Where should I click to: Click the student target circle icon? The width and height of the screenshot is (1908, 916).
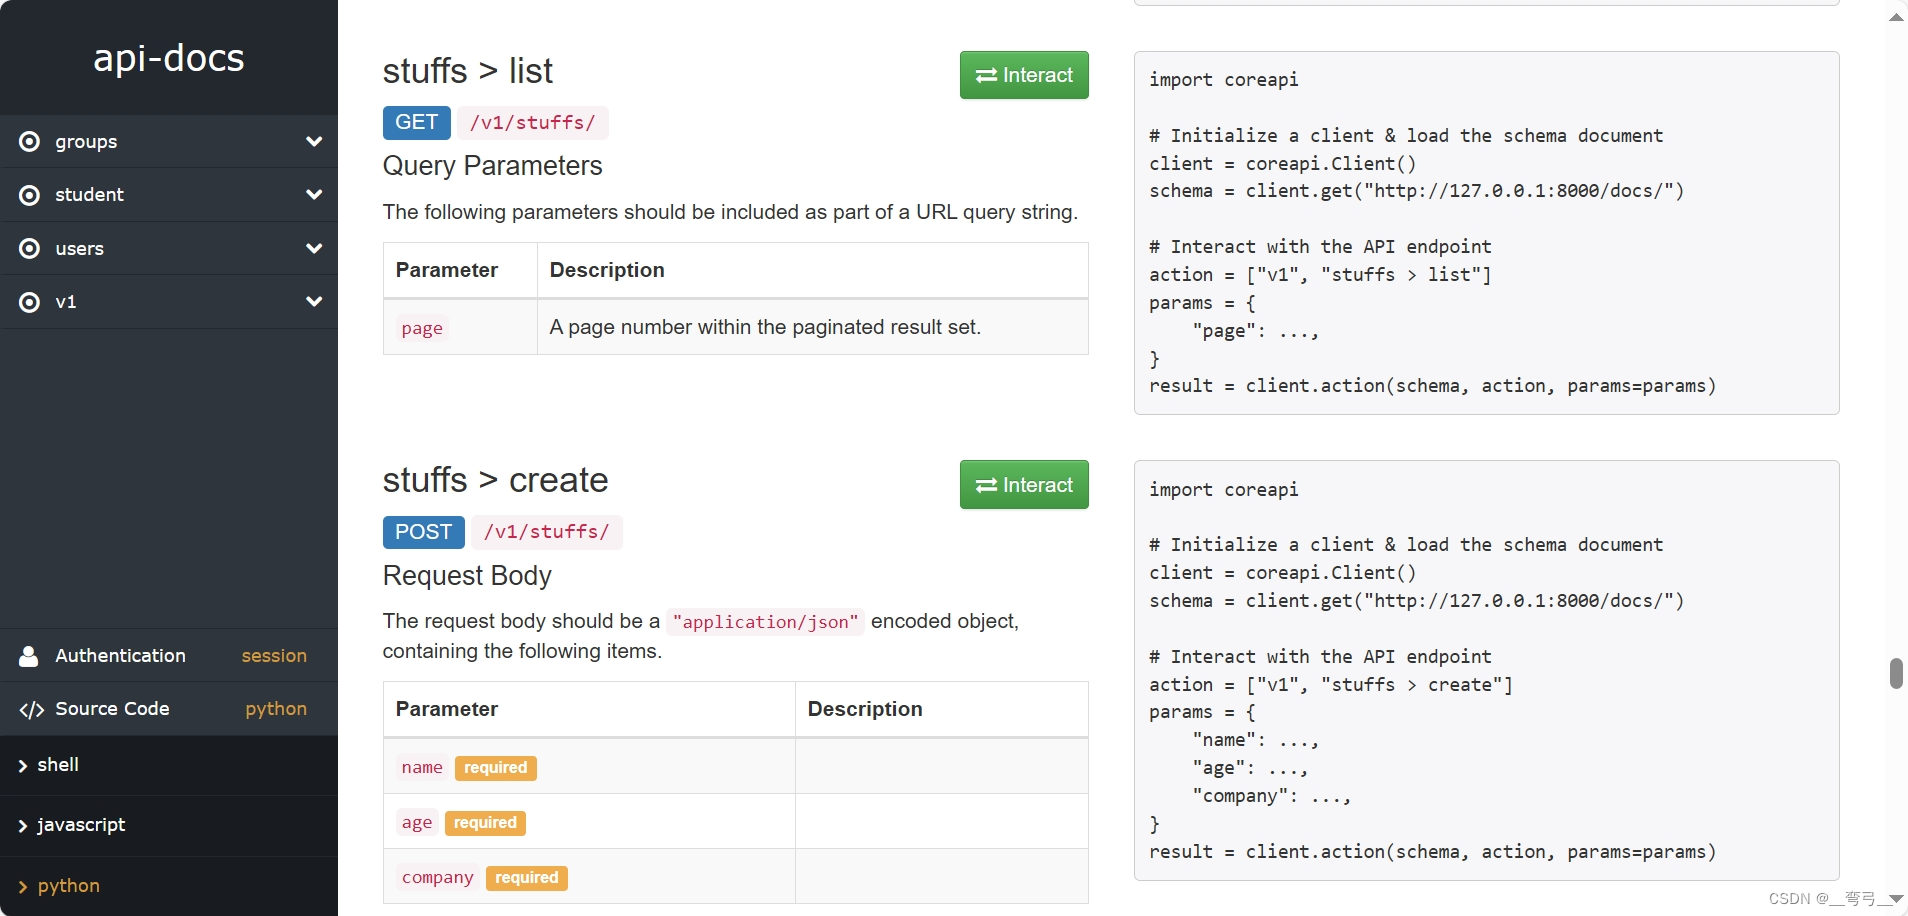(x=30, y=195)
